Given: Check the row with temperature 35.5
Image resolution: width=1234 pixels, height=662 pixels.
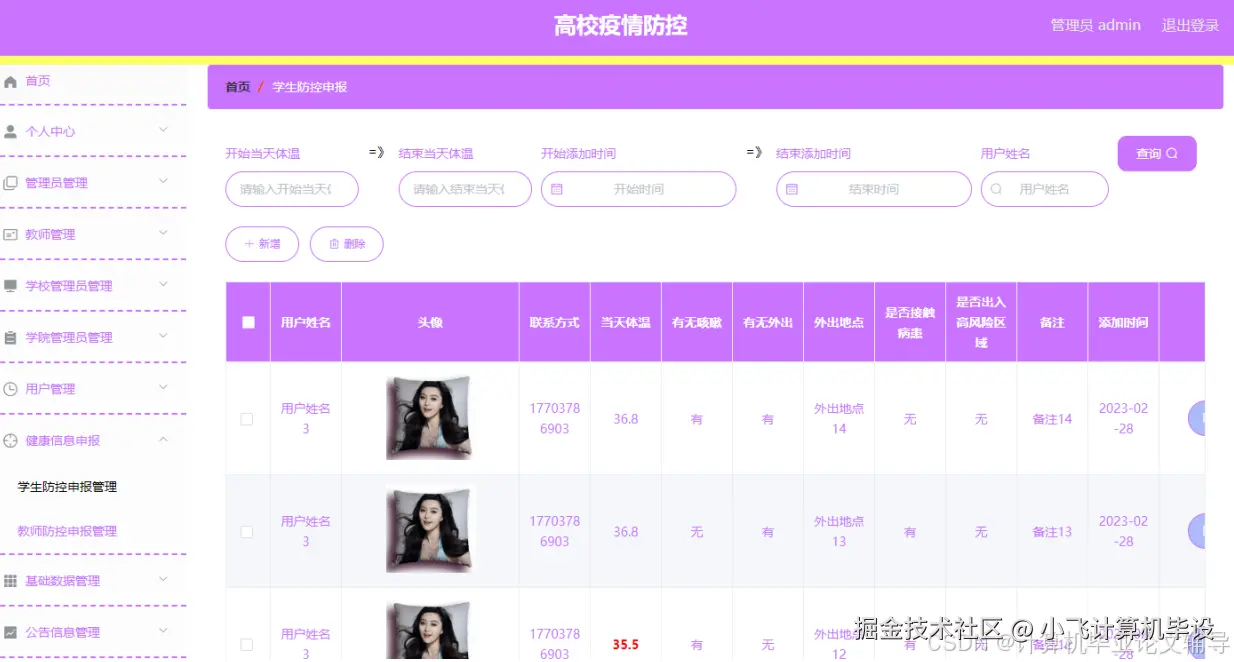Looking at the screenshot, I should [247, 645].
